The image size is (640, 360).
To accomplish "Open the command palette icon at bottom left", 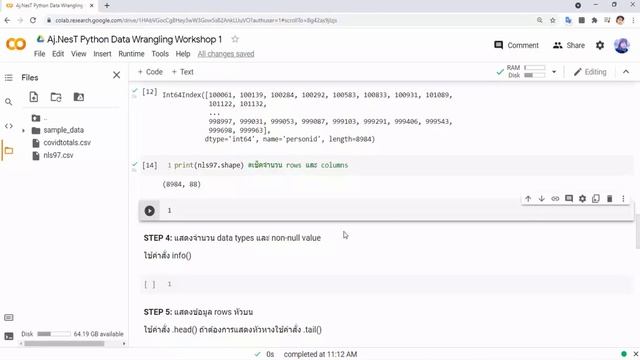I will pyautogui.click(x=9, y=318).
